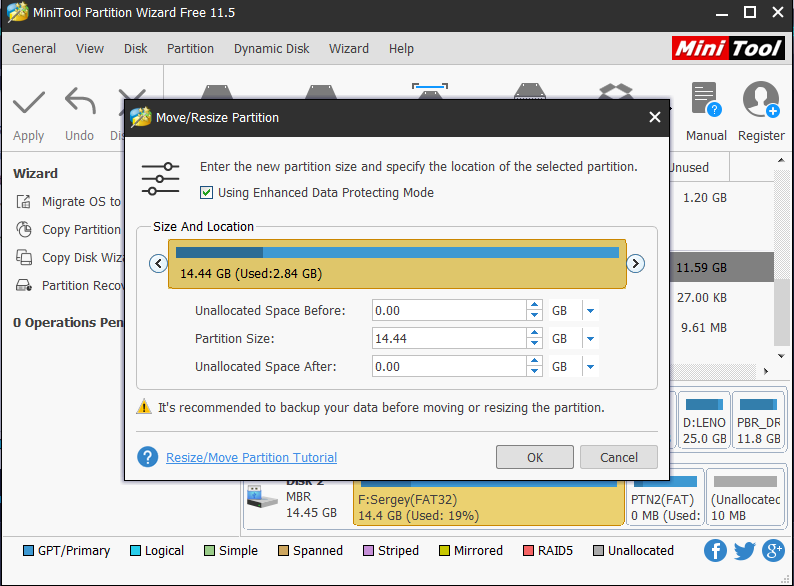The image size is (794, 586).
Task: Select D:LENO 25.0 GB partition block
Action: tap(704, 420)
